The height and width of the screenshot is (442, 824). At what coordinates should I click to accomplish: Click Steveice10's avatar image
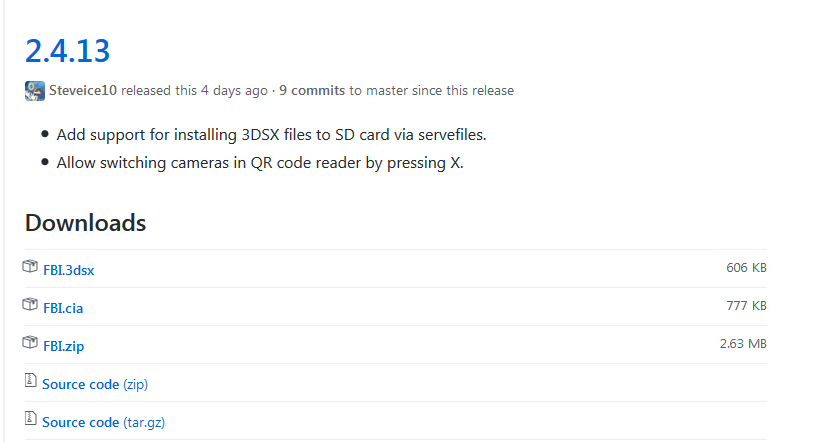35,91
